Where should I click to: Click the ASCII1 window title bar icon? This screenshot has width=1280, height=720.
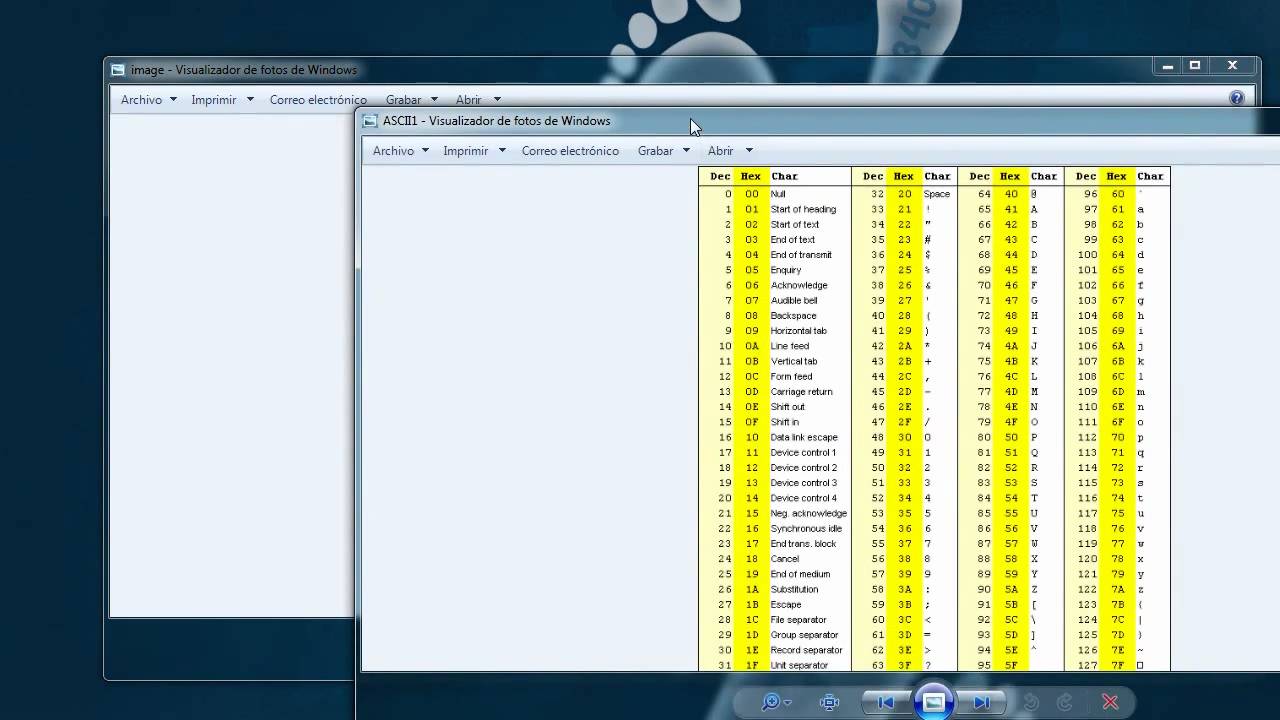pos(370,121)
